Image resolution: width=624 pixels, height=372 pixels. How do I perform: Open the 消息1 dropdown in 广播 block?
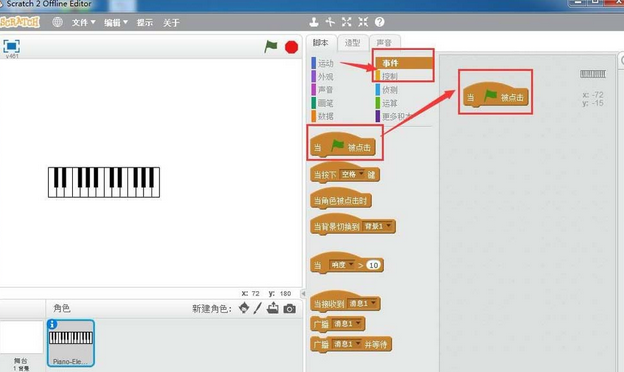click(x=347, y=324)
